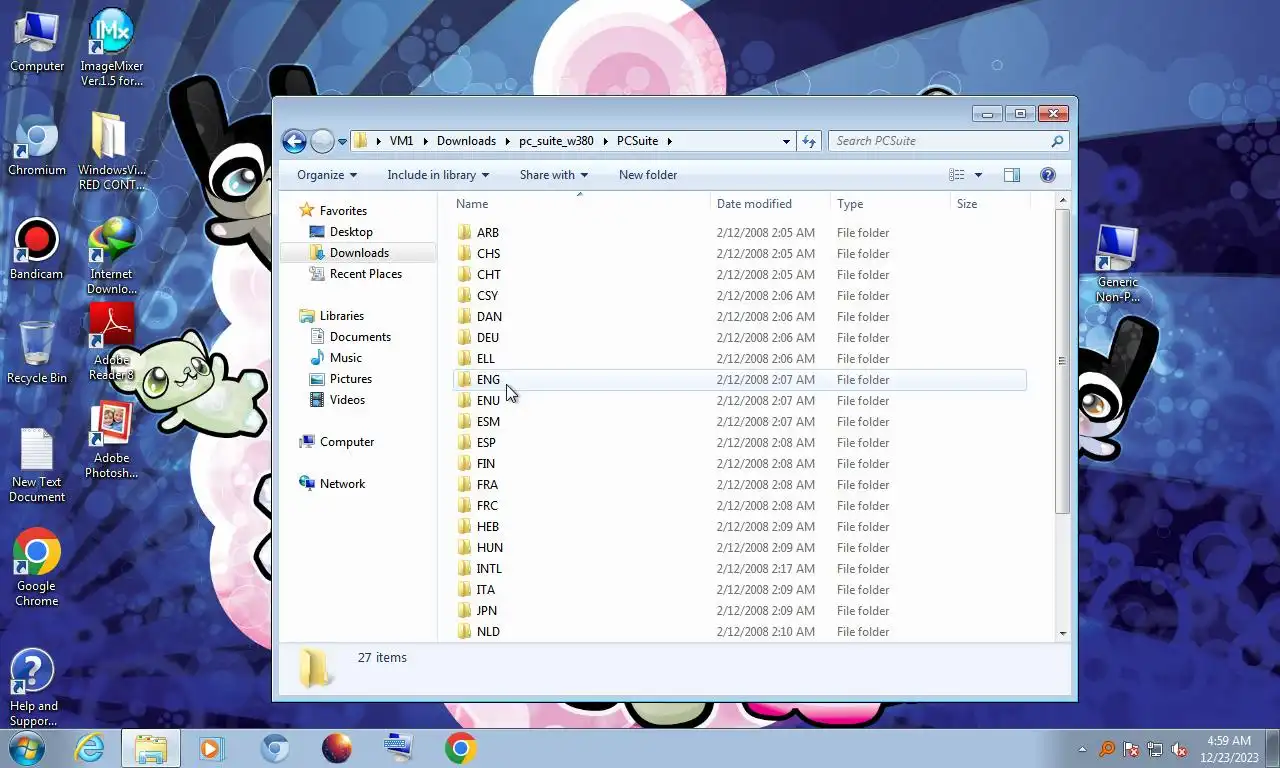1280x768 pixels.
Task: Click the New folder button
Action: (x=648, y=175)
